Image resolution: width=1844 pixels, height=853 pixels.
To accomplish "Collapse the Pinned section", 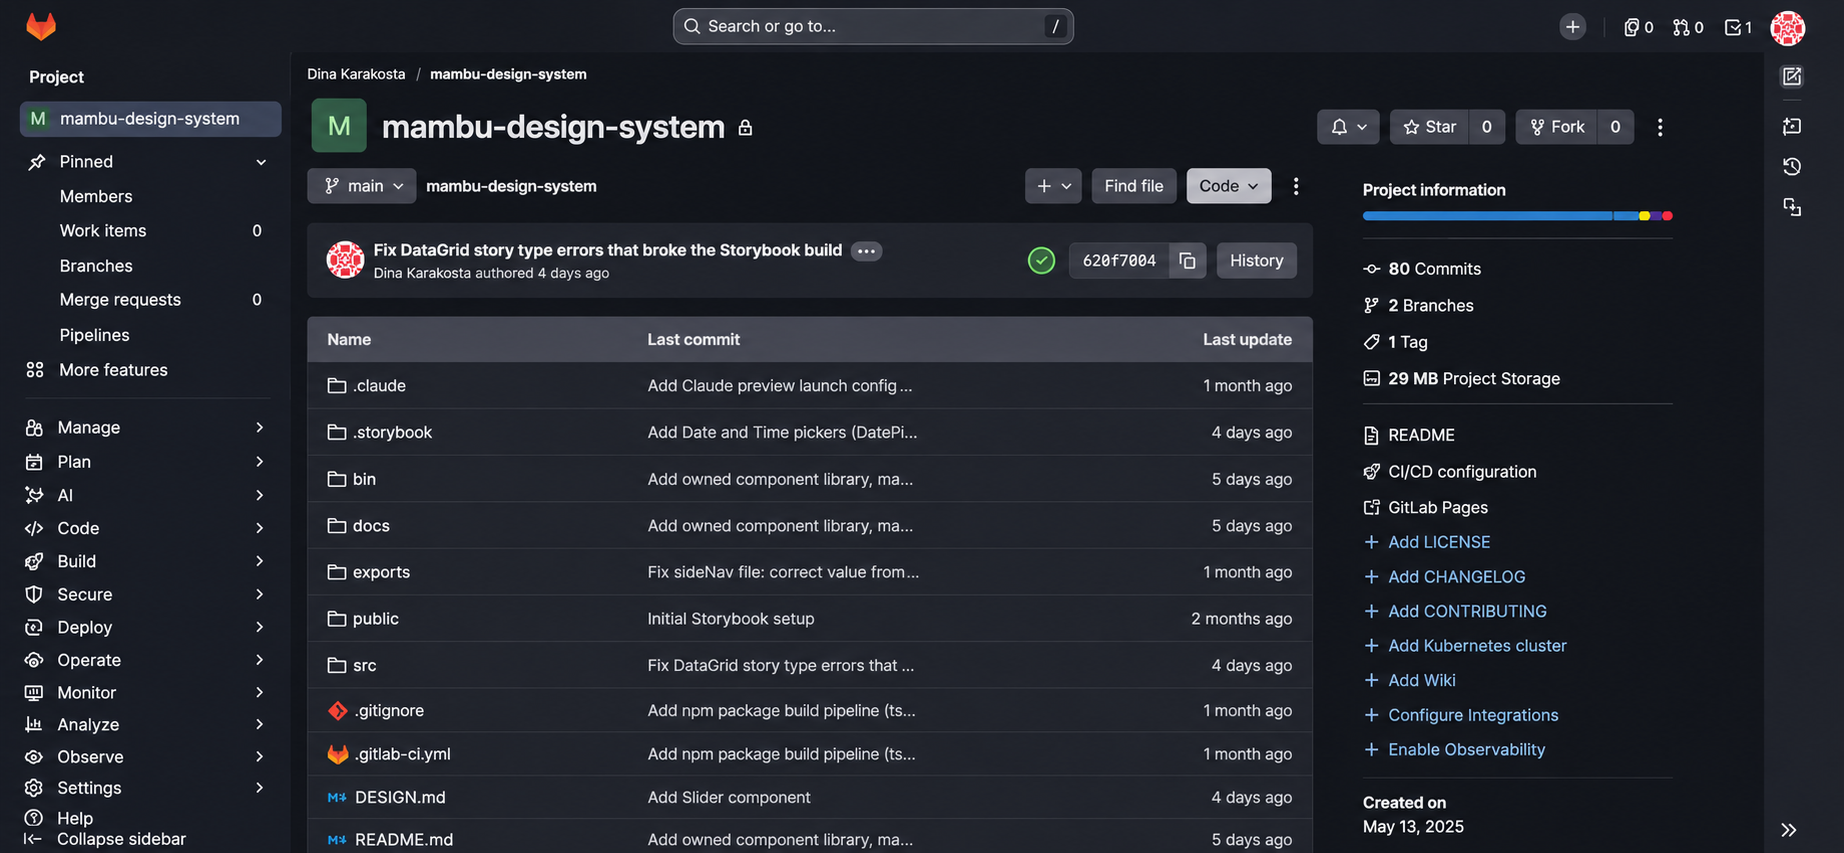I will [x=150, y=162].
